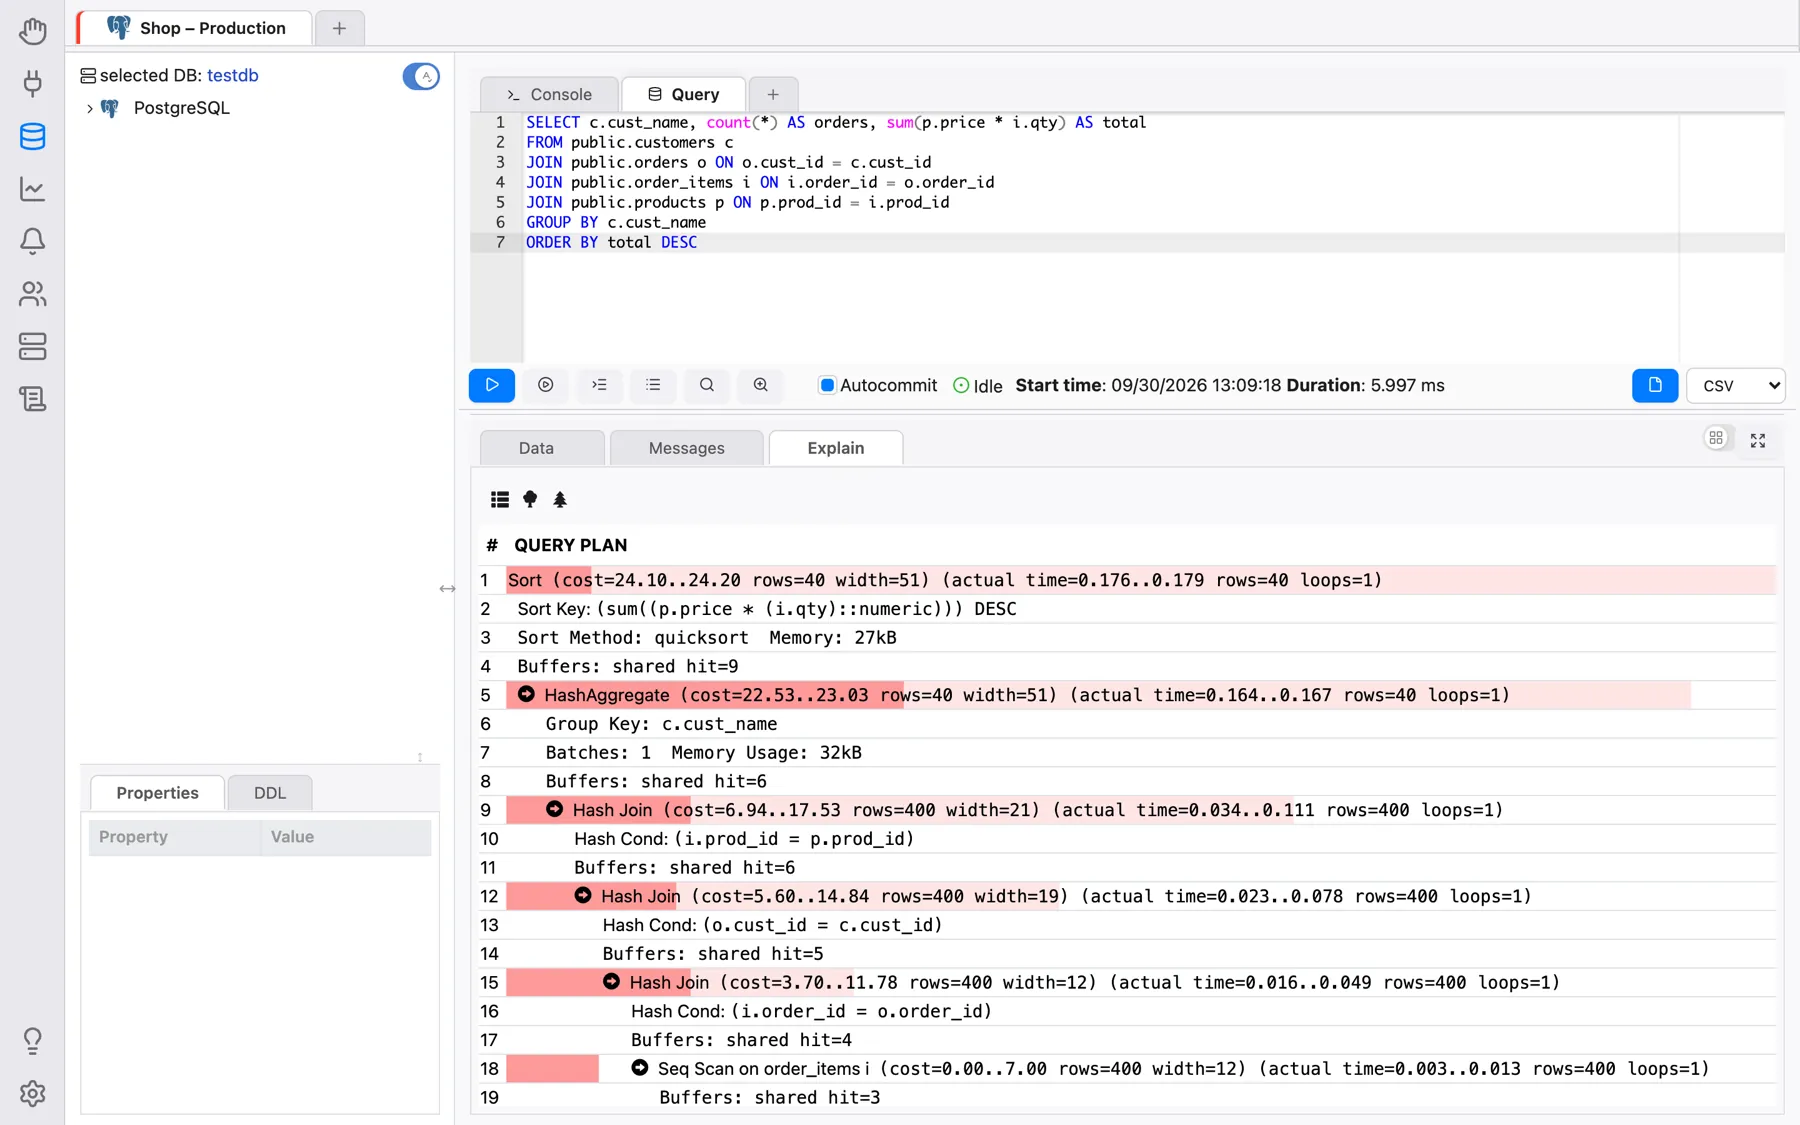
Task: Collapse Hash Join node with cost 5.60
Action: pos(583,895)
